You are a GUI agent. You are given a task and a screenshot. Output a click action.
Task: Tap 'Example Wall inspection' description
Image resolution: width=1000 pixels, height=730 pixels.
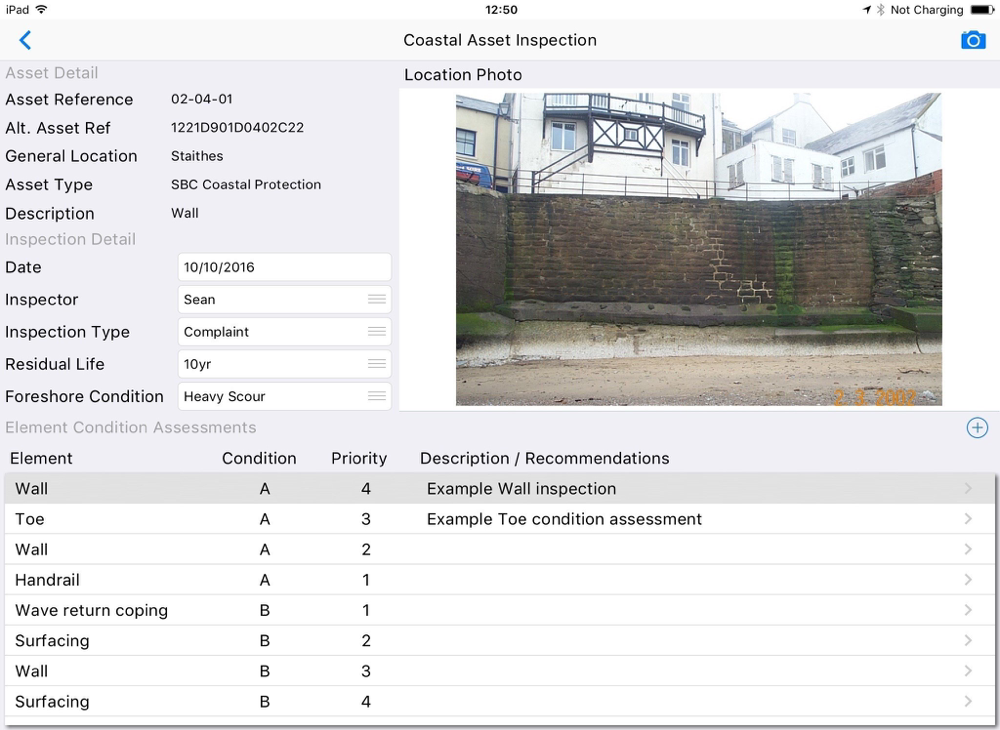[x=521, y=488]
